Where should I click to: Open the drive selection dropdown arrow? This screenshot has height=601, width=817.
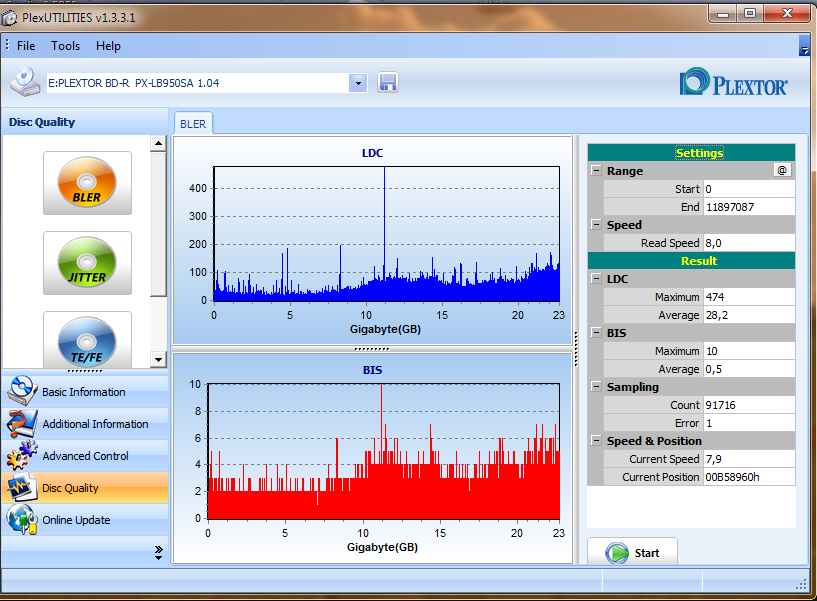(358, 83)
